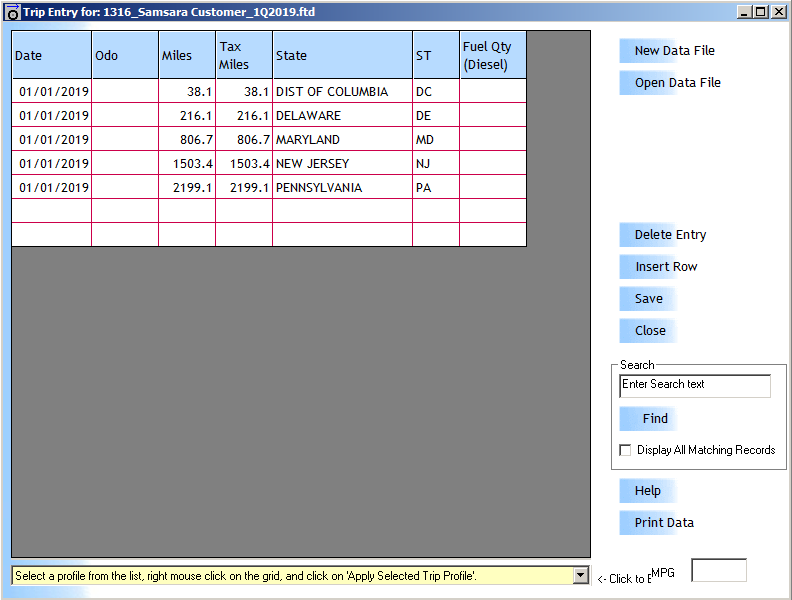Click Miles cell 2199.1 in Pennsylvania row

coord(187,187)
